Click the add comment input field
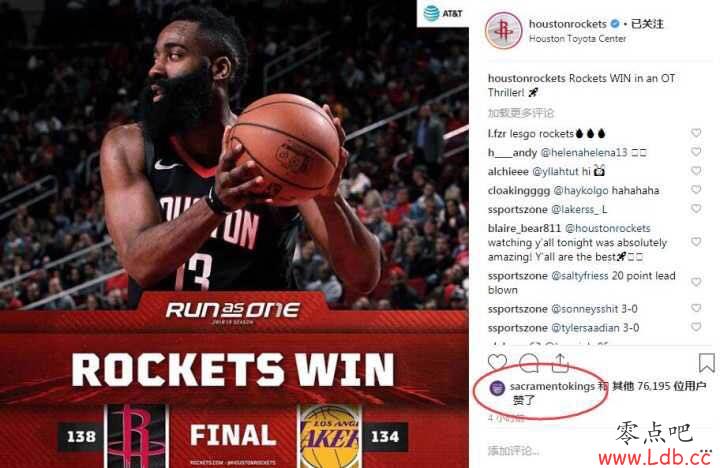 click(597, 451)
